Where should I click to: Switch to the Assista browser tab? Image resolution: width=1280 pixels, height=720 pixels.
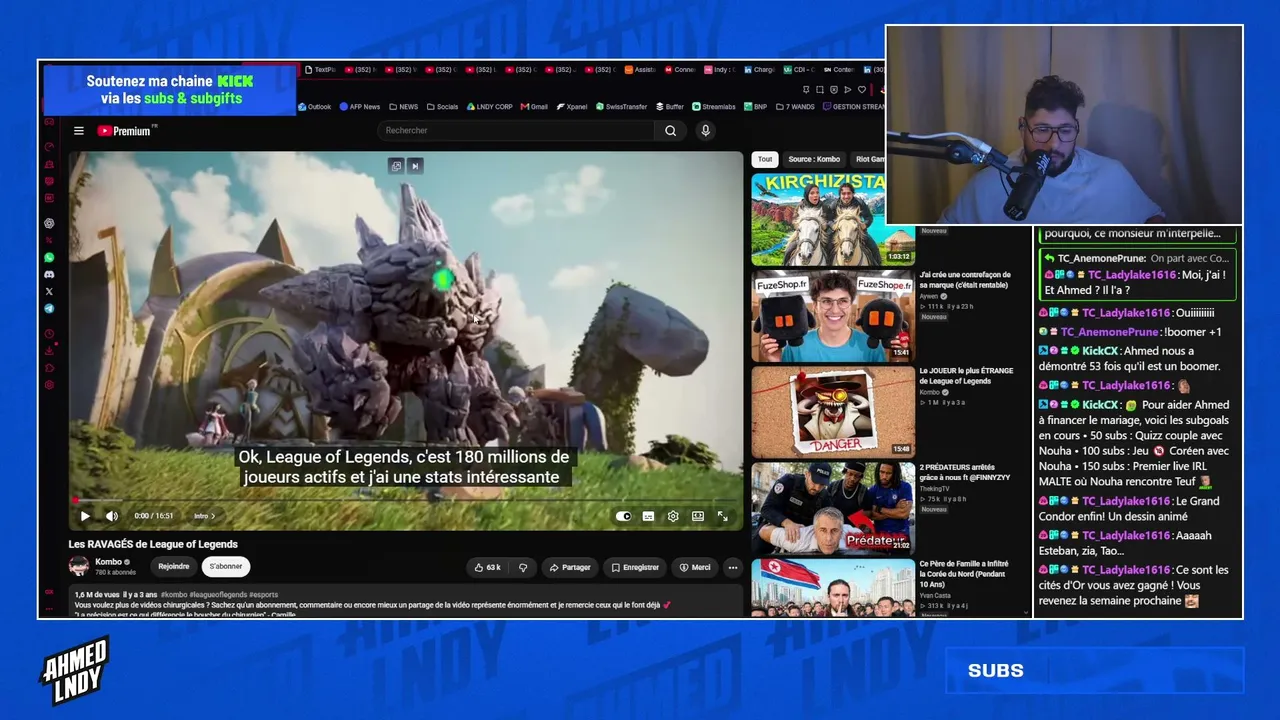pos(640,70)
